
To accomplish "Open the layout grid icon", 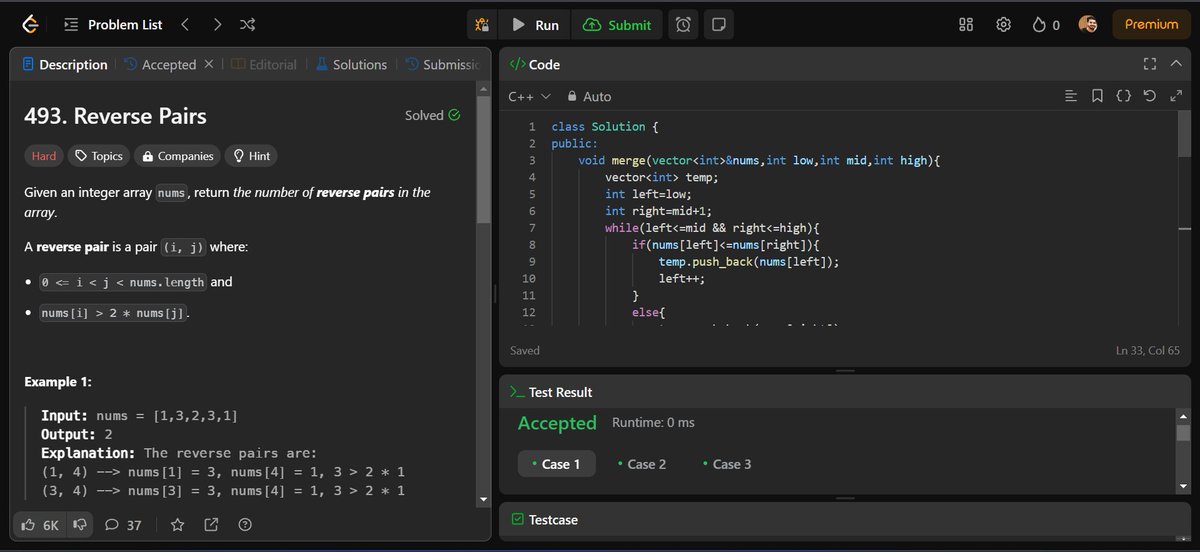I will (966, 24).
